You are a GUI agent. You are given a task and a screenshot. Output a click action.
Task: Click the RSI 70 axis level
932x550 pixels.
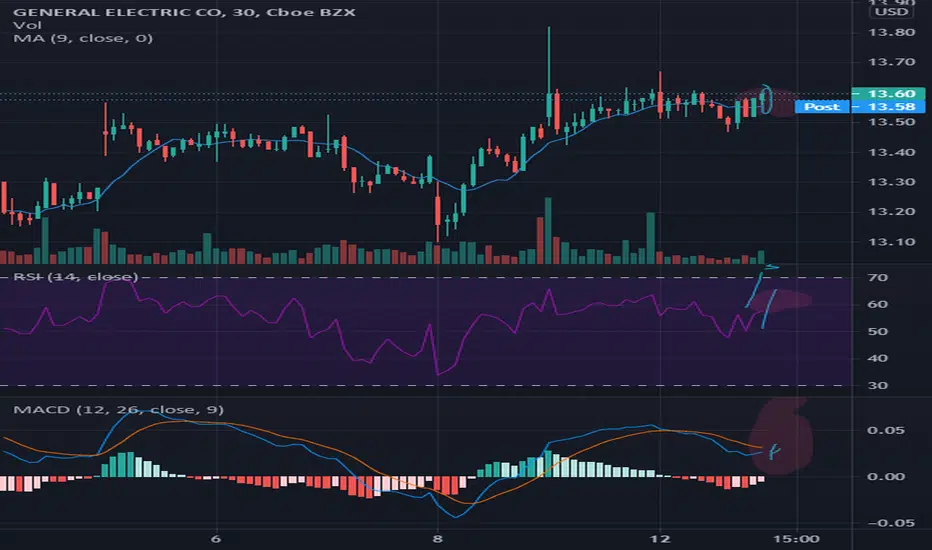click(878, 278)
